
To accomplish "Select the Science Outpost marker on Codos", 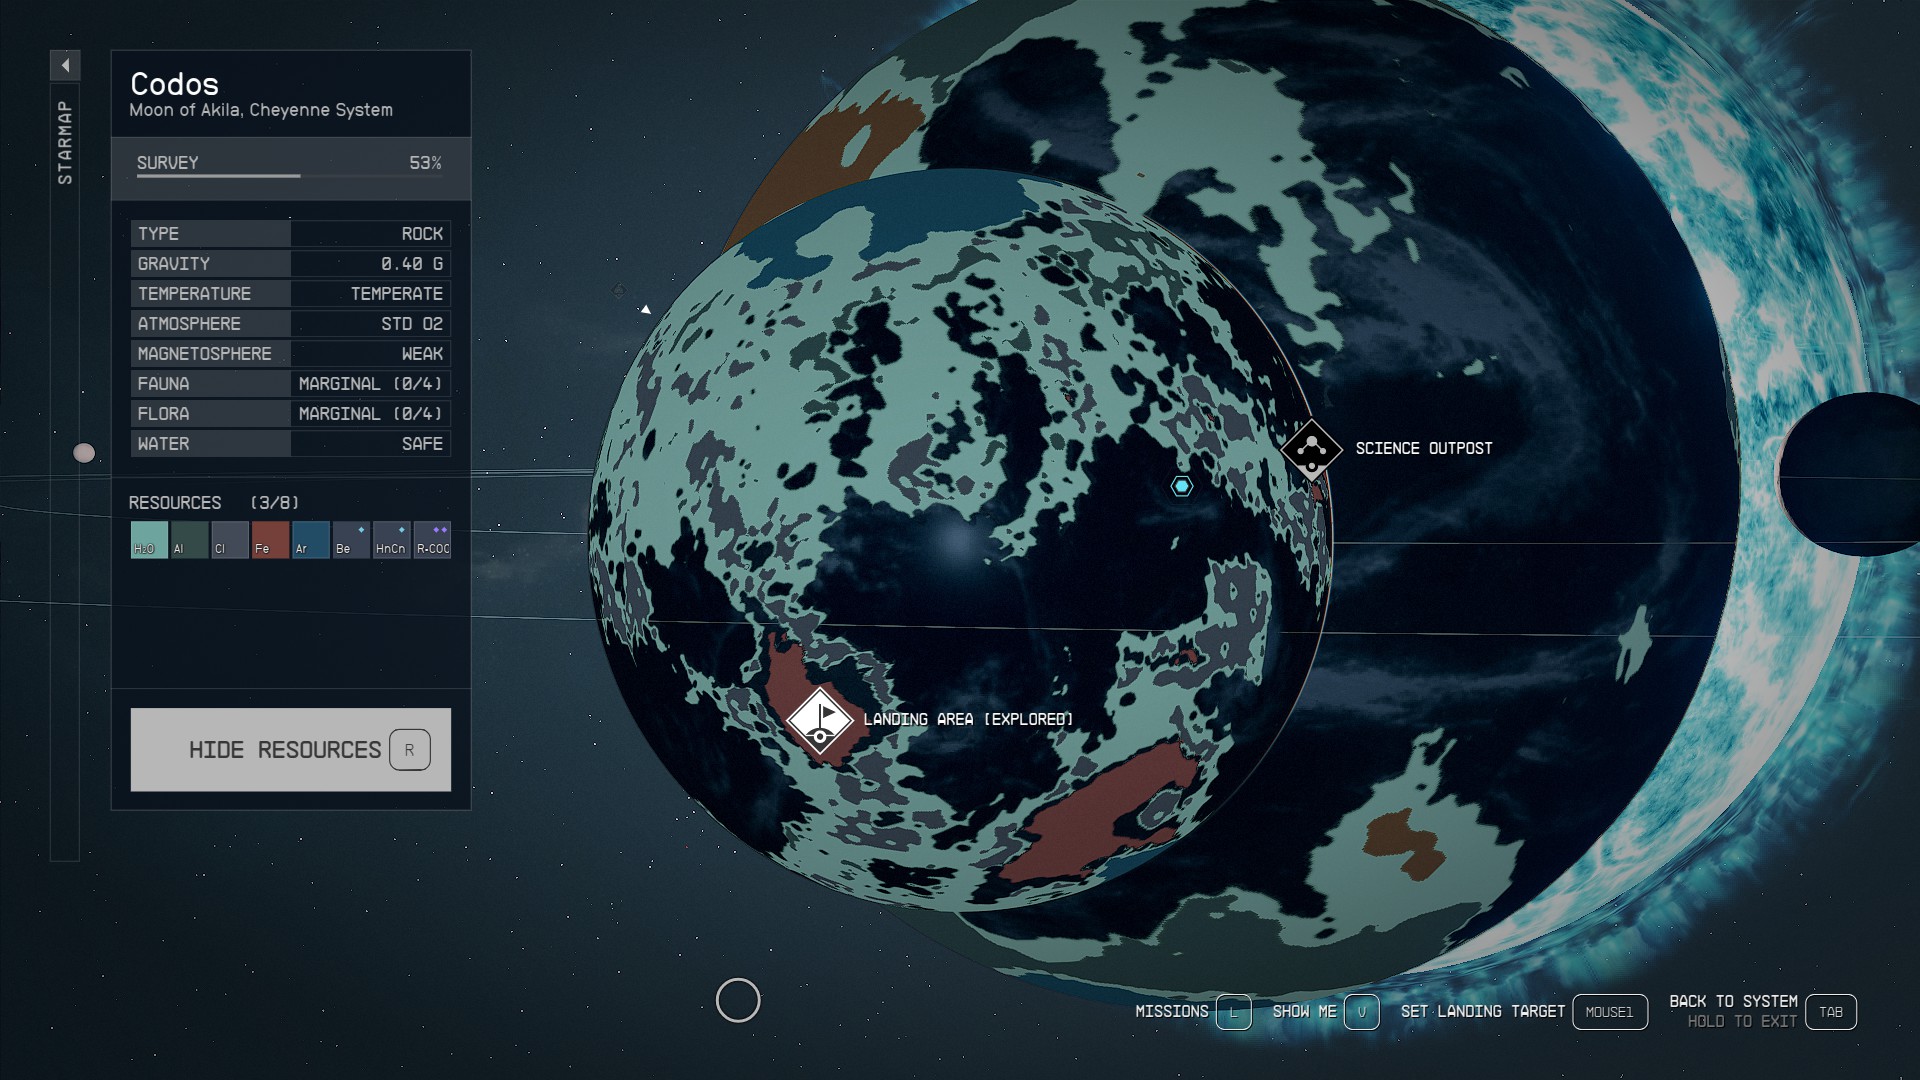I will tap(1311, 450).
